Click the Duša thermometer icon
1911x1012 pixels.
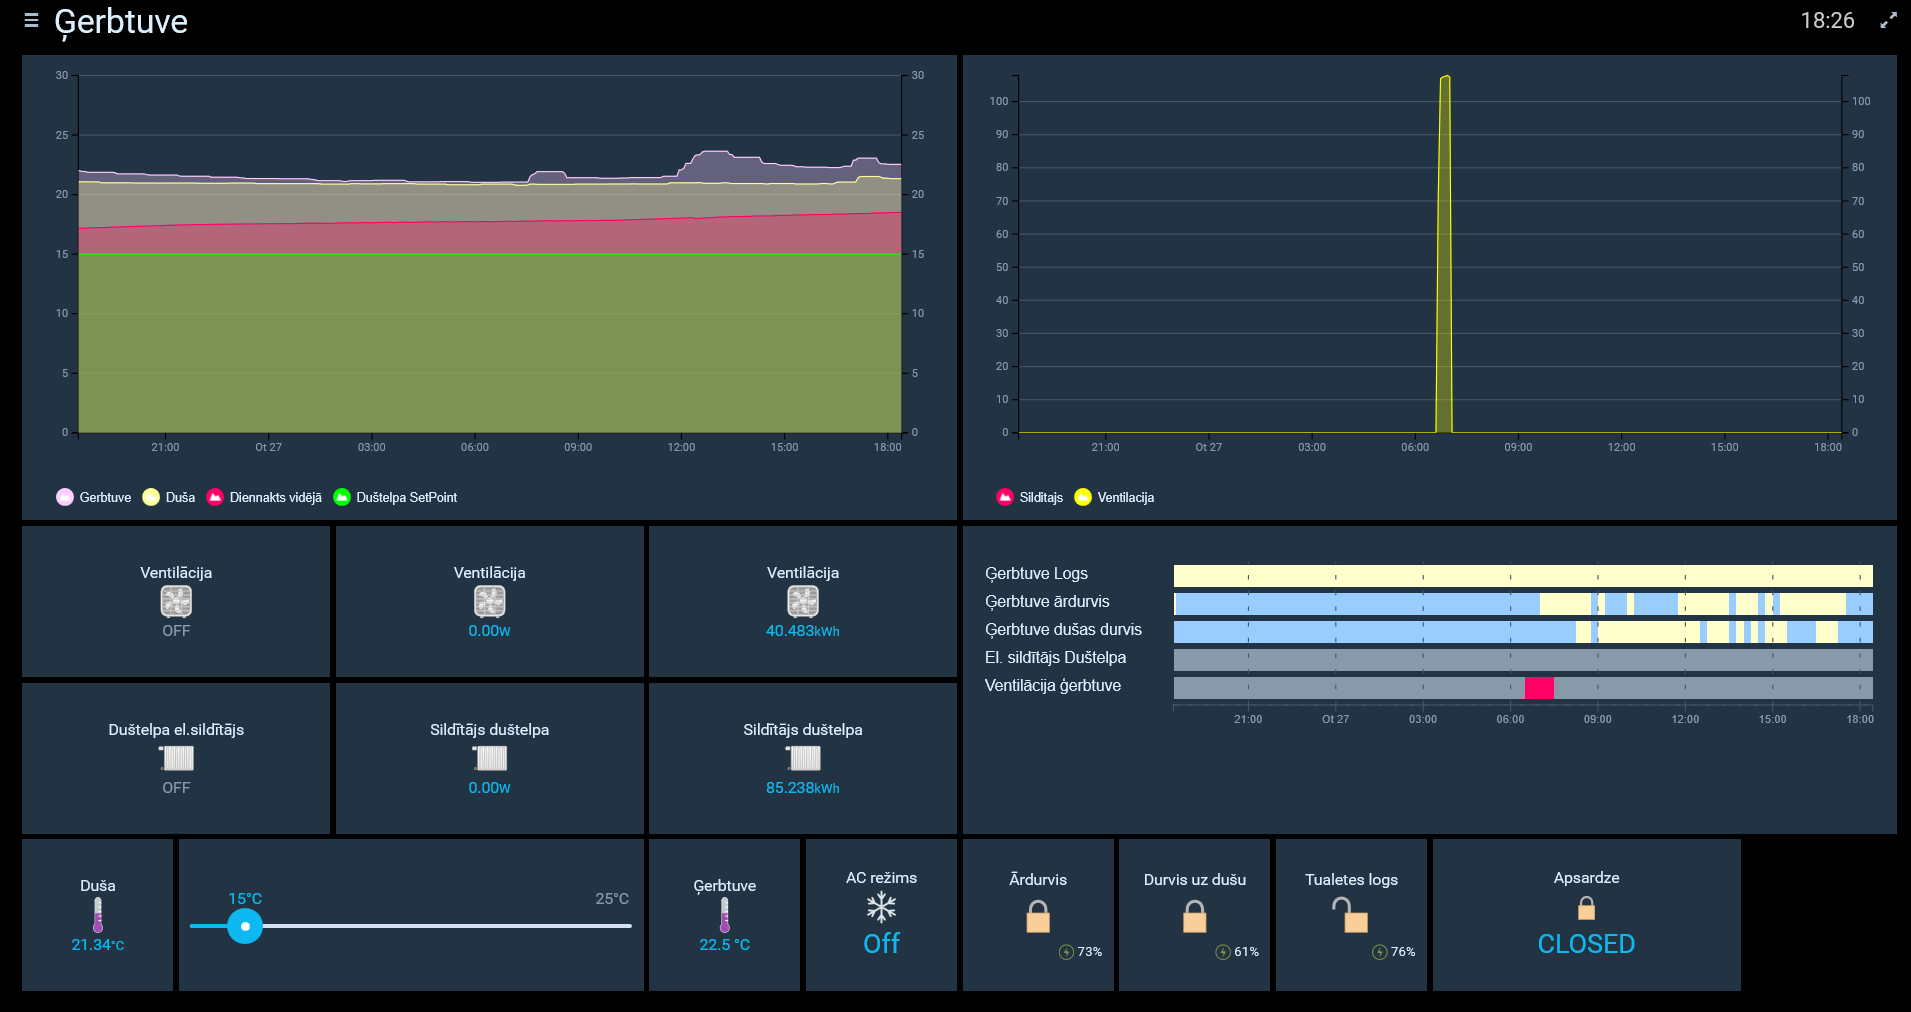pos(98,914)
